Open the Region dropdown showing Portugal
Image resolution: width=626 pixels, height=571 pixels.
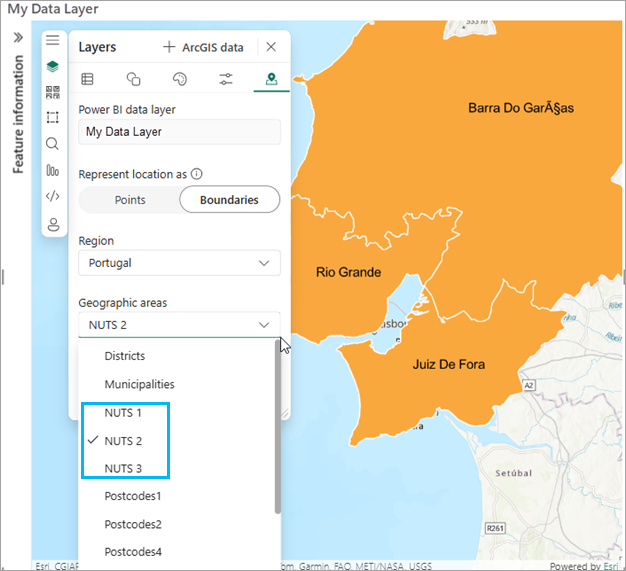point(179,263)
